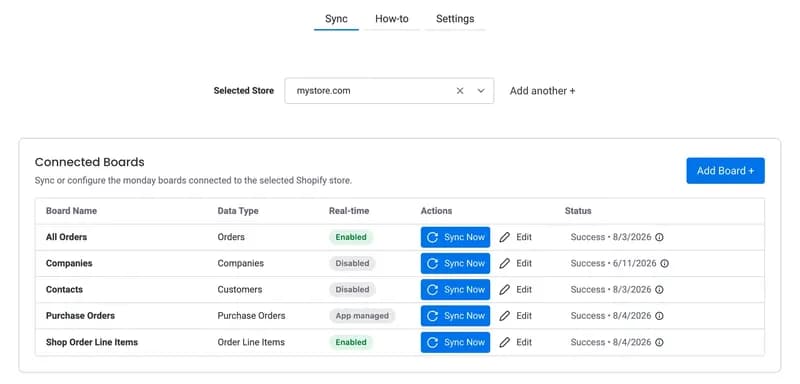Screen dimensions: 800x384
Task: Sync the Shop Order Line Items board now
Action: pyautogui.click(x=455, y=342)
